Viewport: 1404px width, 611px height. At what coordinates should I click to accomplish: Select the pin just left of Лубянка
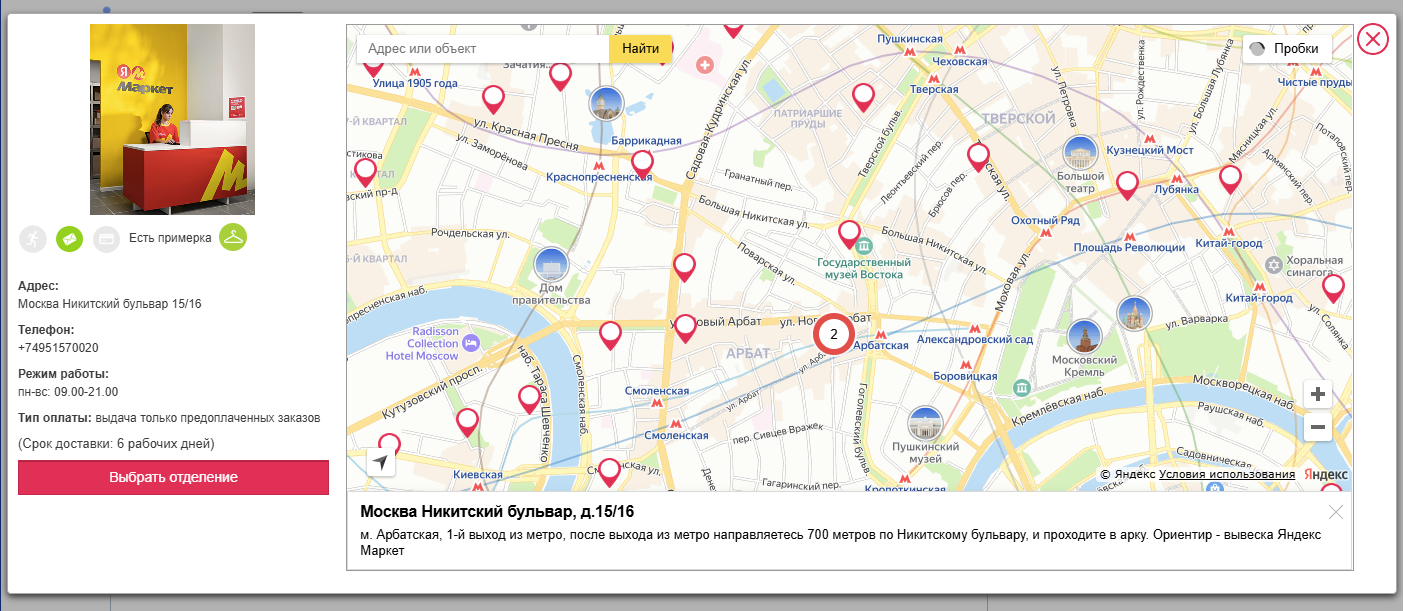click(1127, 186)
